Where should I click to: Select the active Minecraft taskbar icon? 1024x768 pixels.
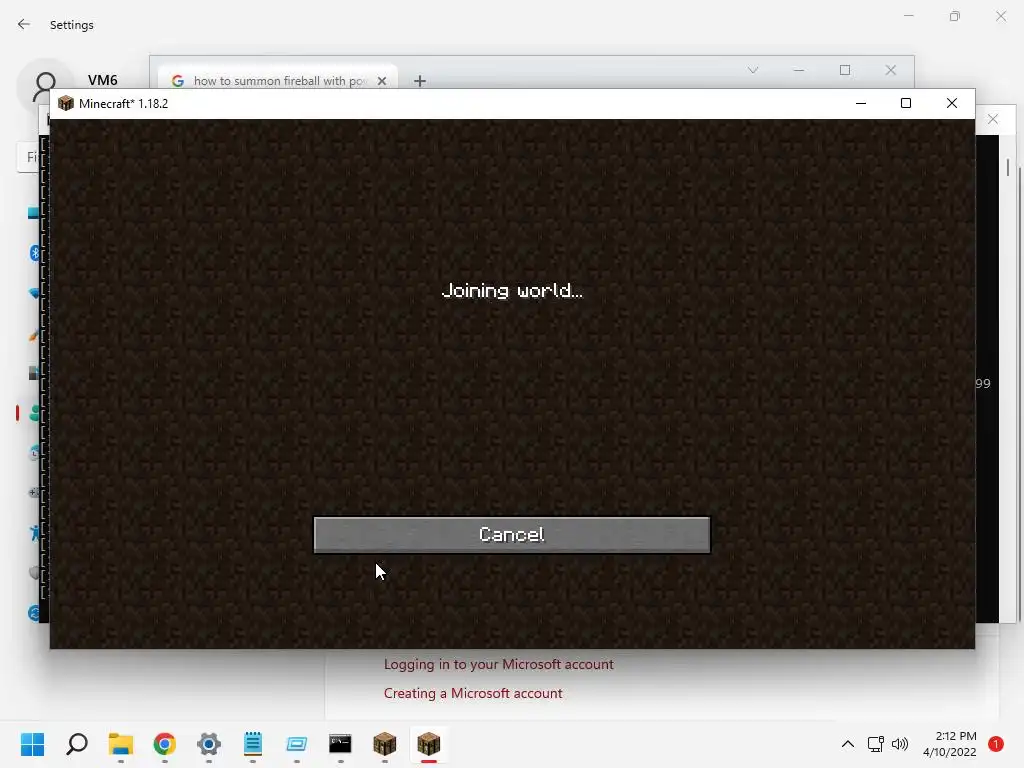click(x=428, y=744)
